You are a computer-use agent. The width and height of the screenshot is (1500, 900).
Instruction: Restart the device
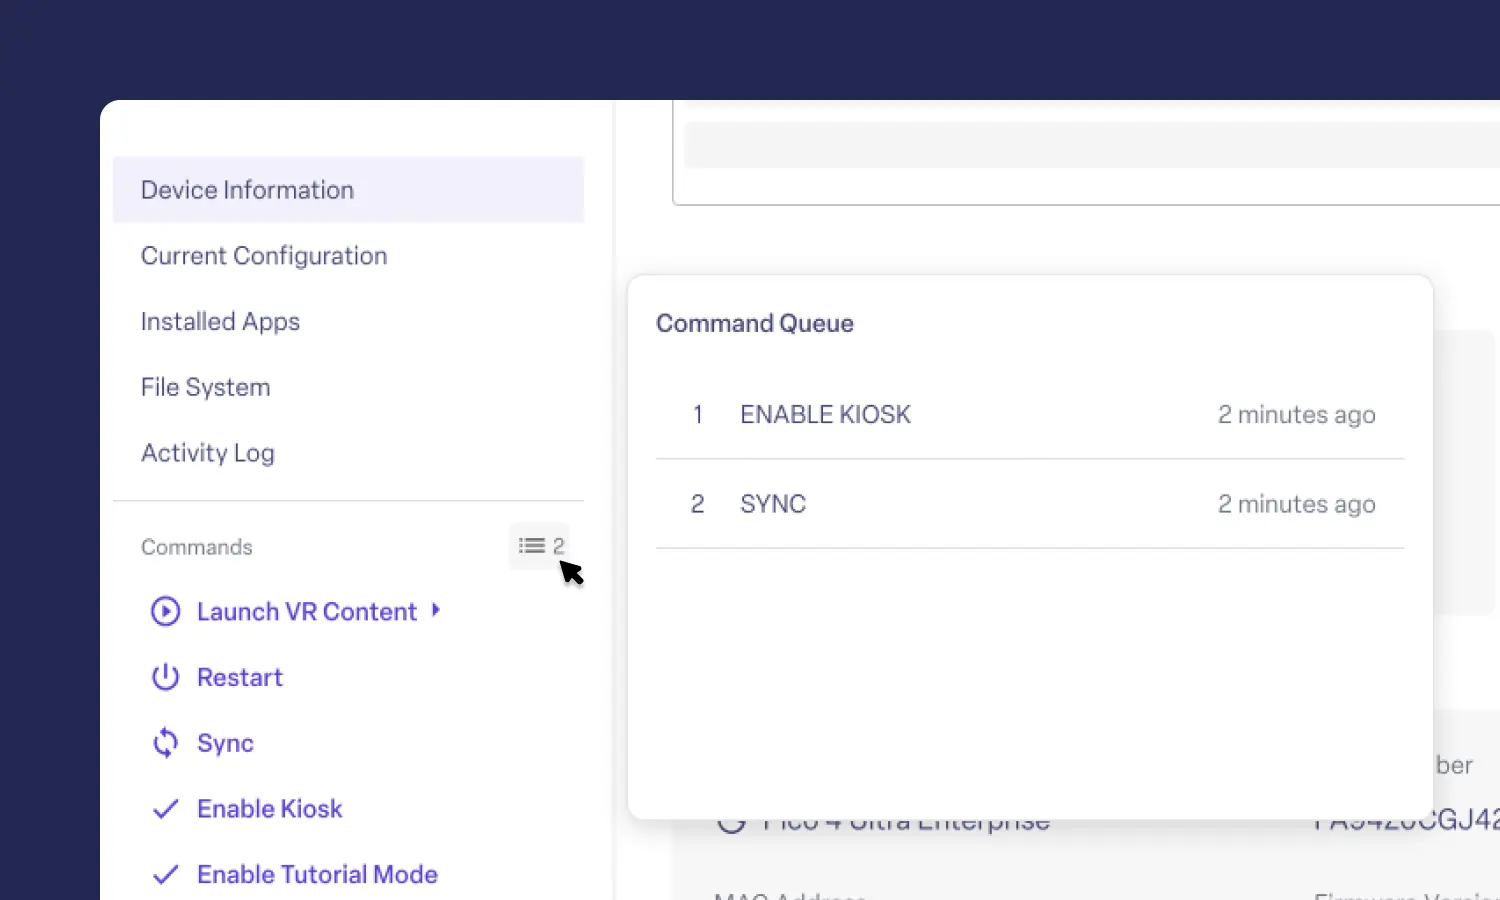[240, 678]
